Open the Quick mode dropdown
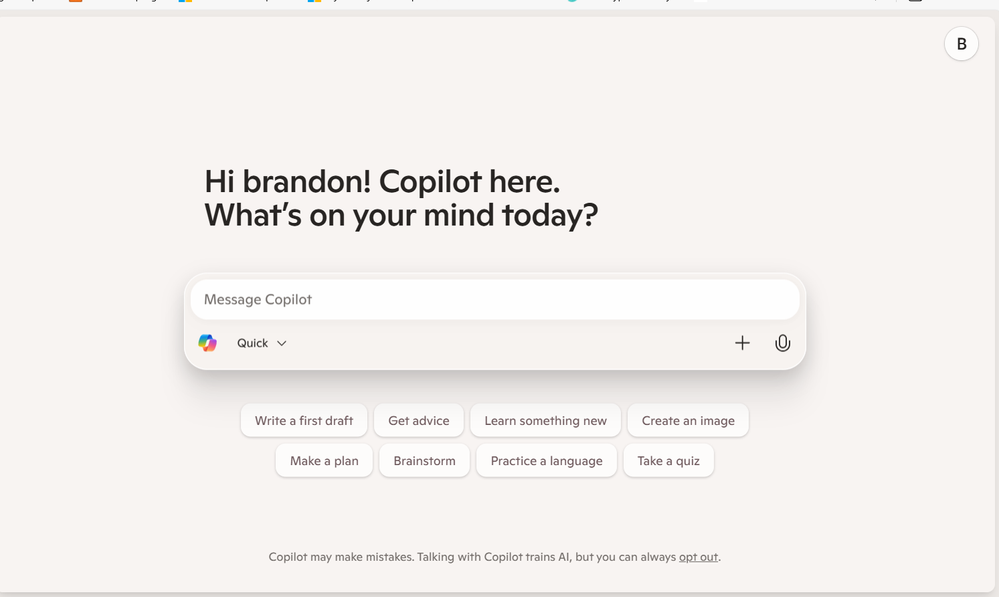The image size is (999, 597). click(261, 343)
